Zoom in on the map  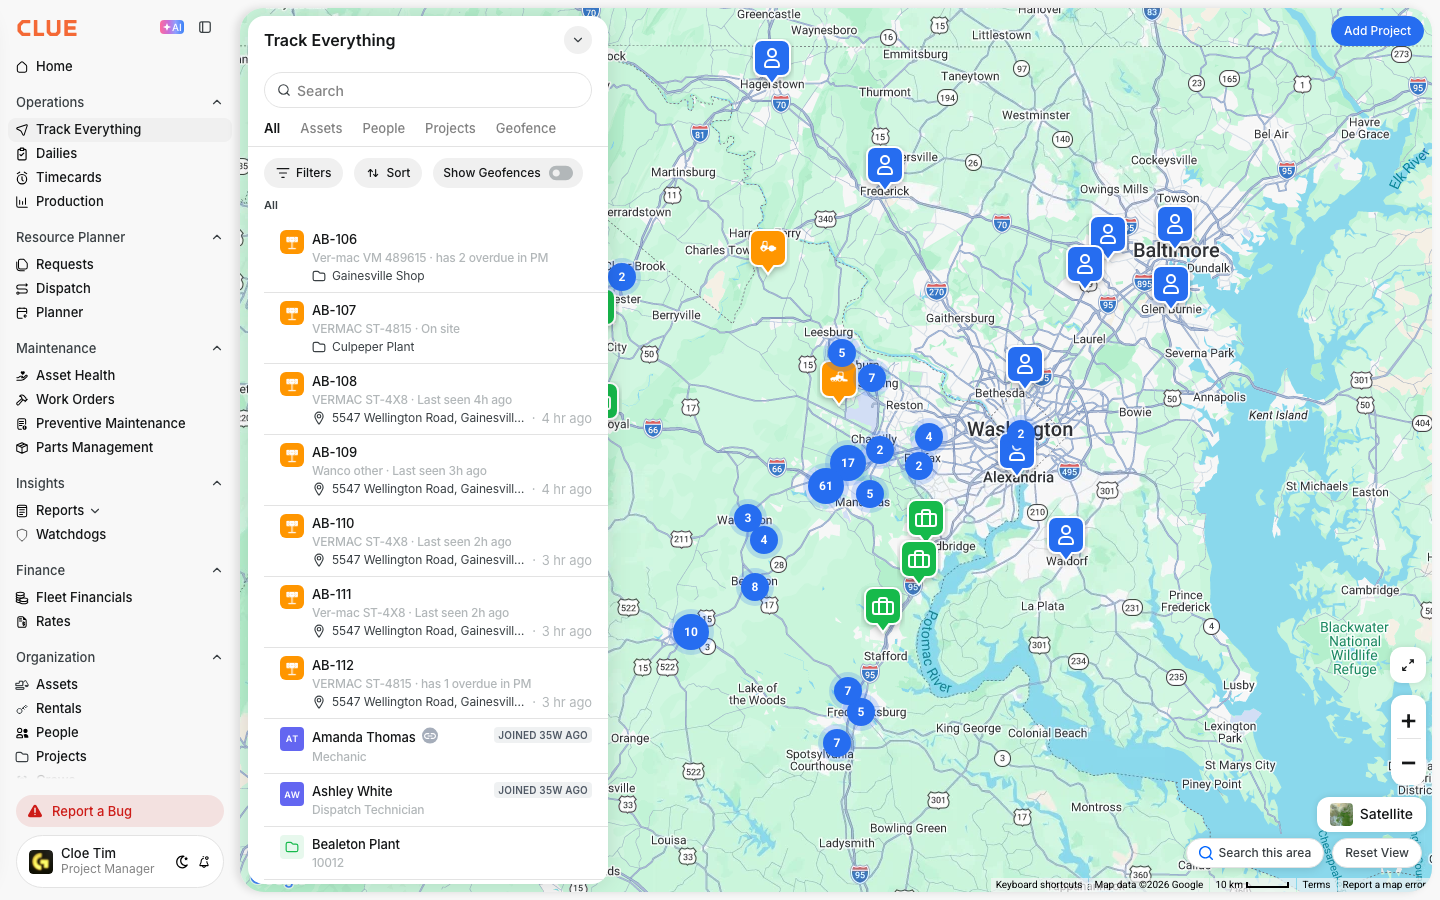[1408, 721]
